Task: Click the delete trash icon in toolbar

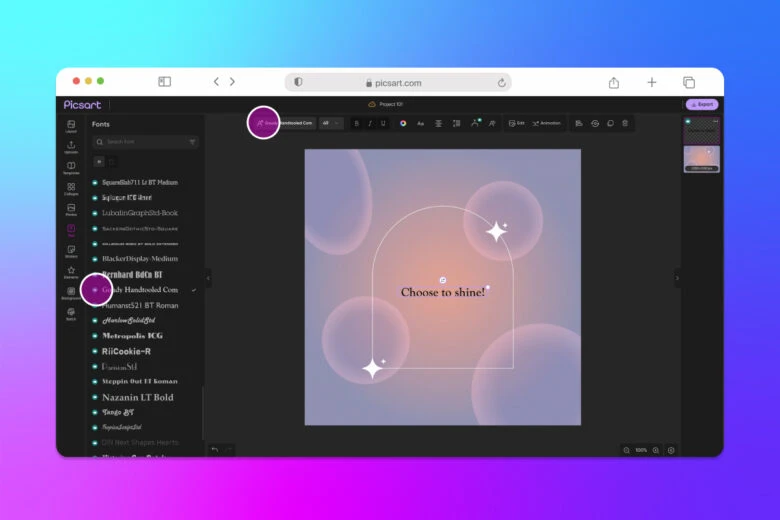Action: [x=625, y=123]
